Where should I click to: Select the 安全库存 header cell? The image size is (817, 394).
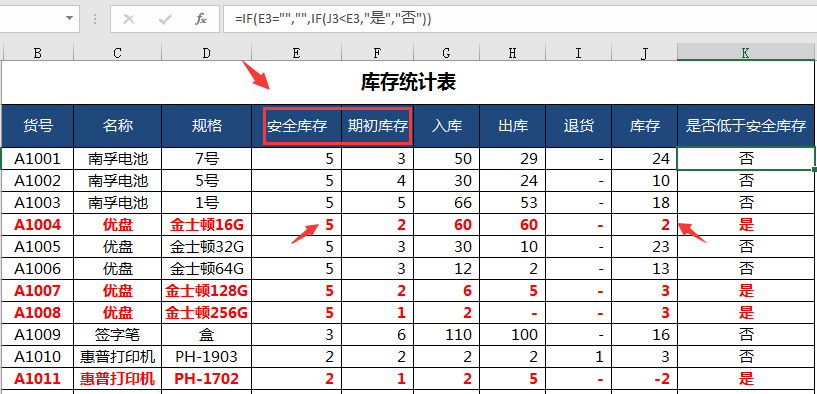[296, 126]
